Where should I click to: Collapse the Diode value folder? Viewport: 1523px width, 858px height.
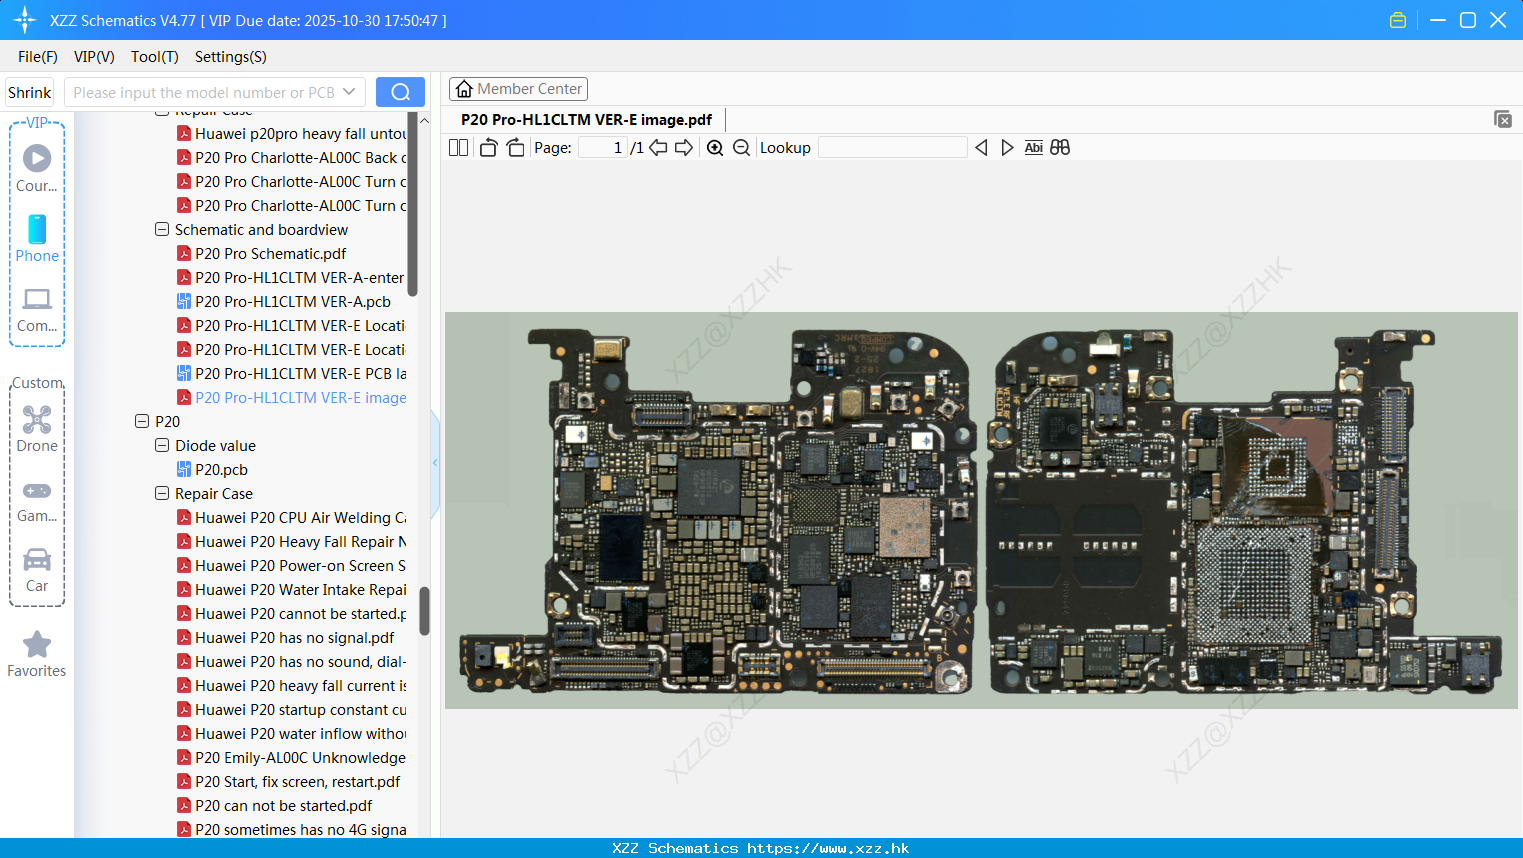(x=162, y=445)
